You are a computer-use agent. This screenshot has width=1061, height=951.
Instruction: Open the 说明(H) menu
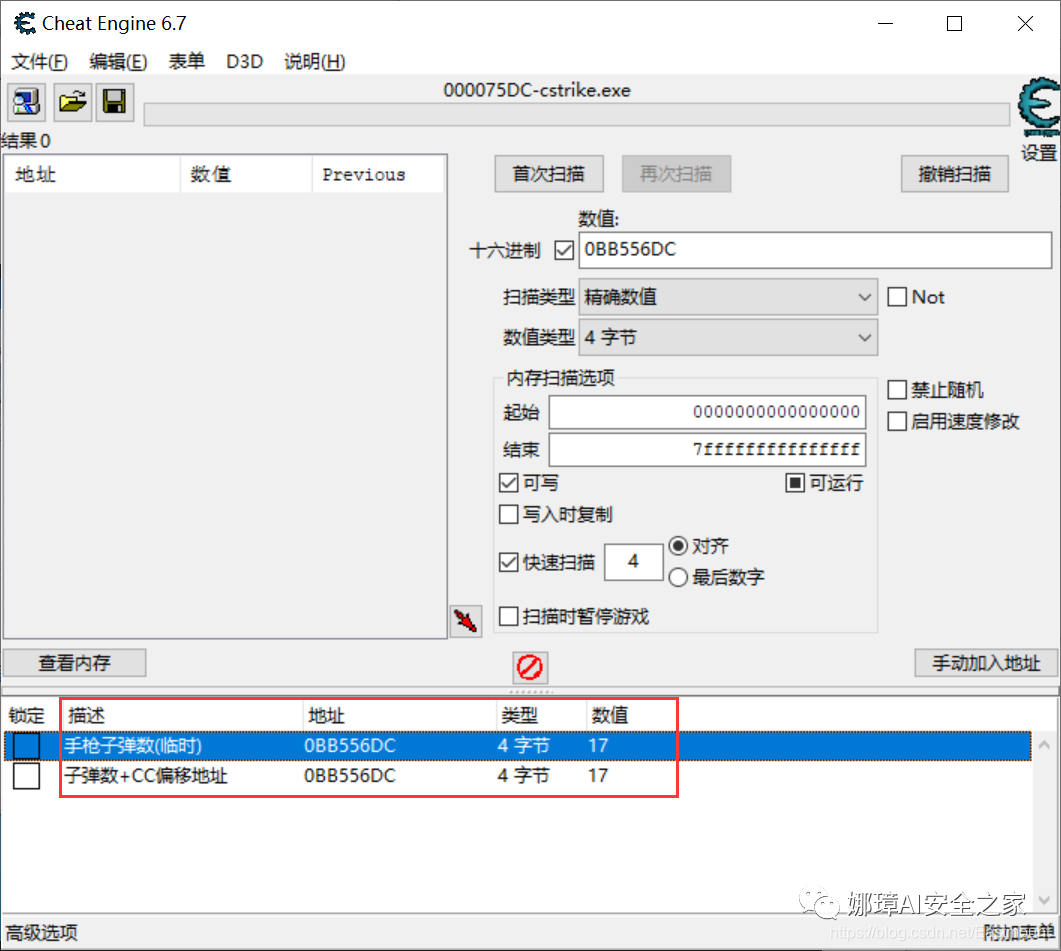point(315,62)
